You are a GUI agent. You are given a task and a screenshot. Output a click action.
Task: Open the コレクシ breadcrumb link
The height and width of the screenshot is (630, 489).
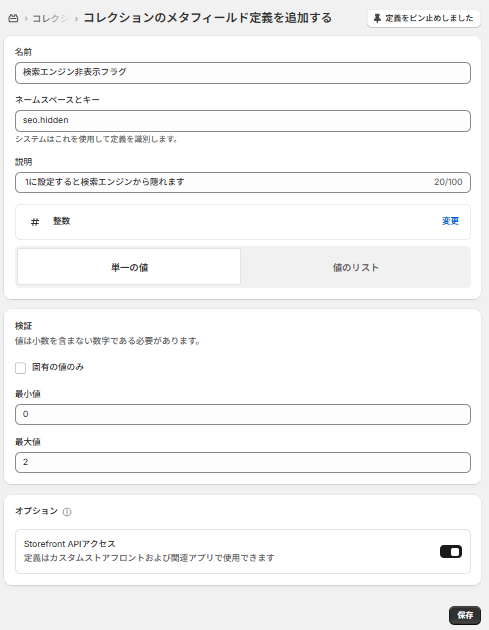50,18
